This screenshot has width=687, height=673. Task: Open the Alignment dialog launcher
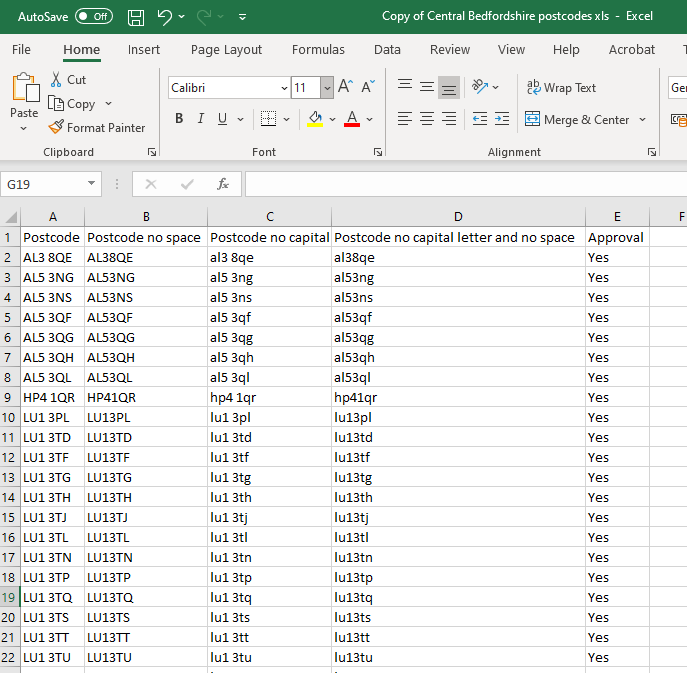652,152
